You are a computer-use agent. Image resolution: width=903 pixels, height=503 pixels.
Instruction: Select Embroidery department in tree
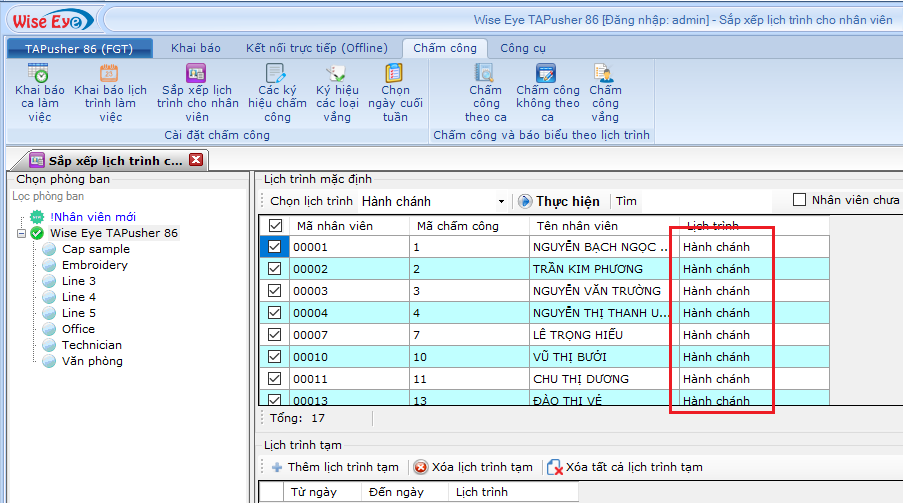click(x=94, y=265)
